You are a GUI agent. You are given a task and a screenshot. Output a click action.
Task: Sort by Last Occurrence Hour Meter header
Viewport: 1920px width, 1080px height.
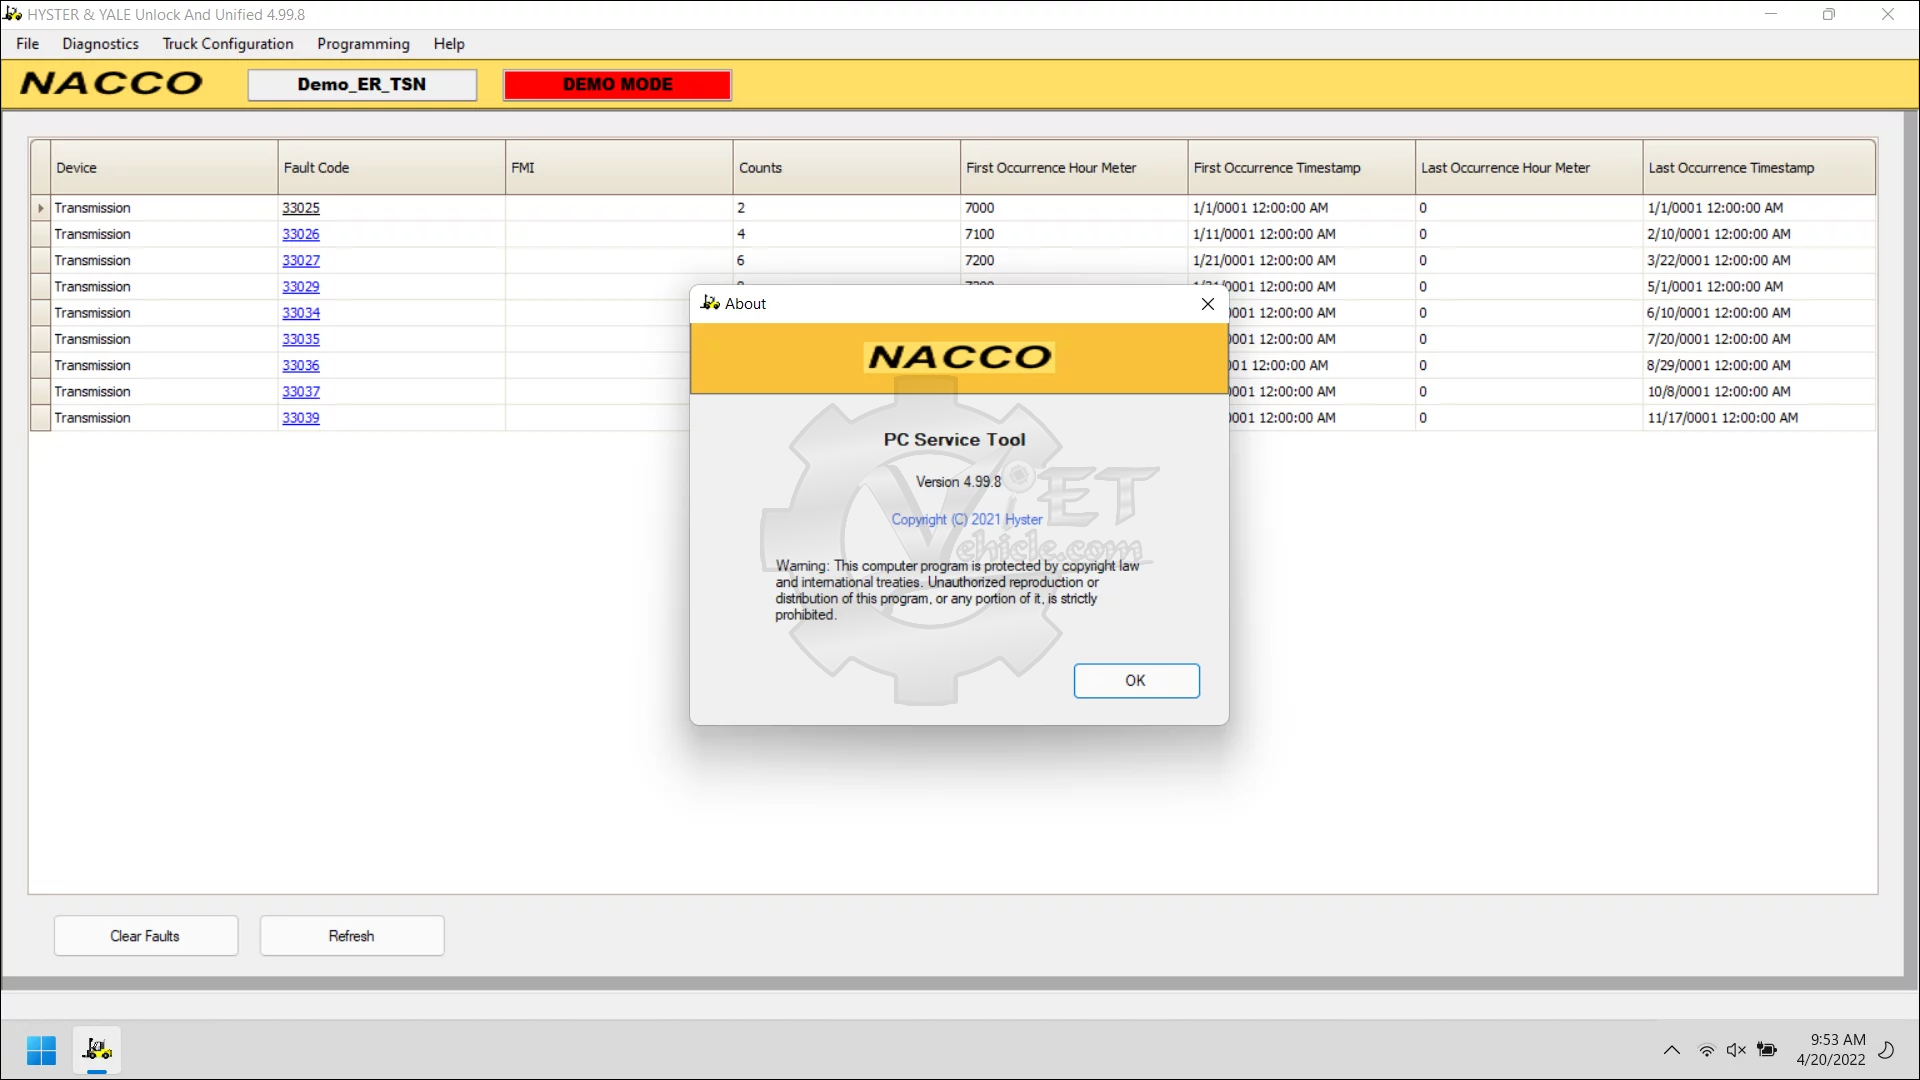point(1529,168)
